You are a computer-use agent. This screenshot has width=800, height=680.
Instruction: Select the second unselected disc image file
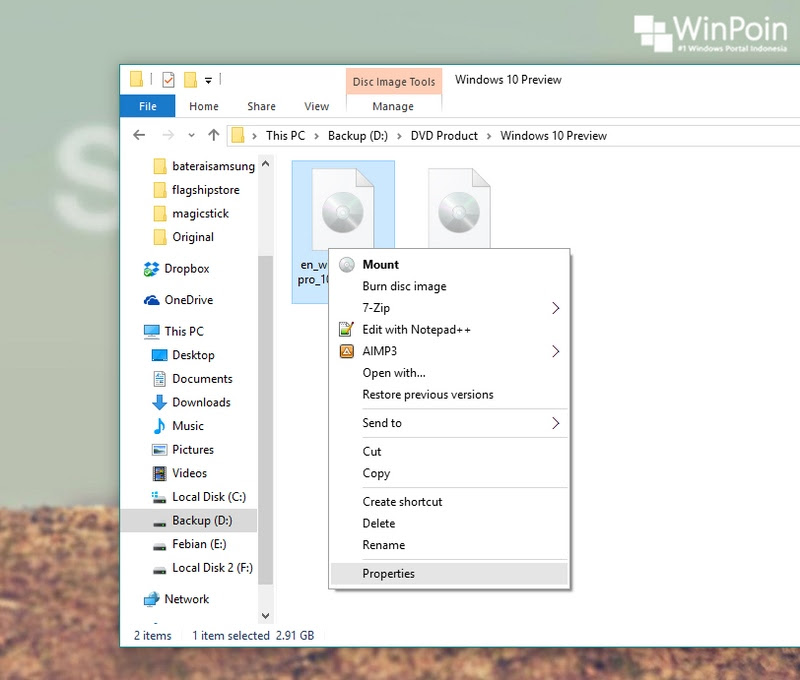click(459, 208)
